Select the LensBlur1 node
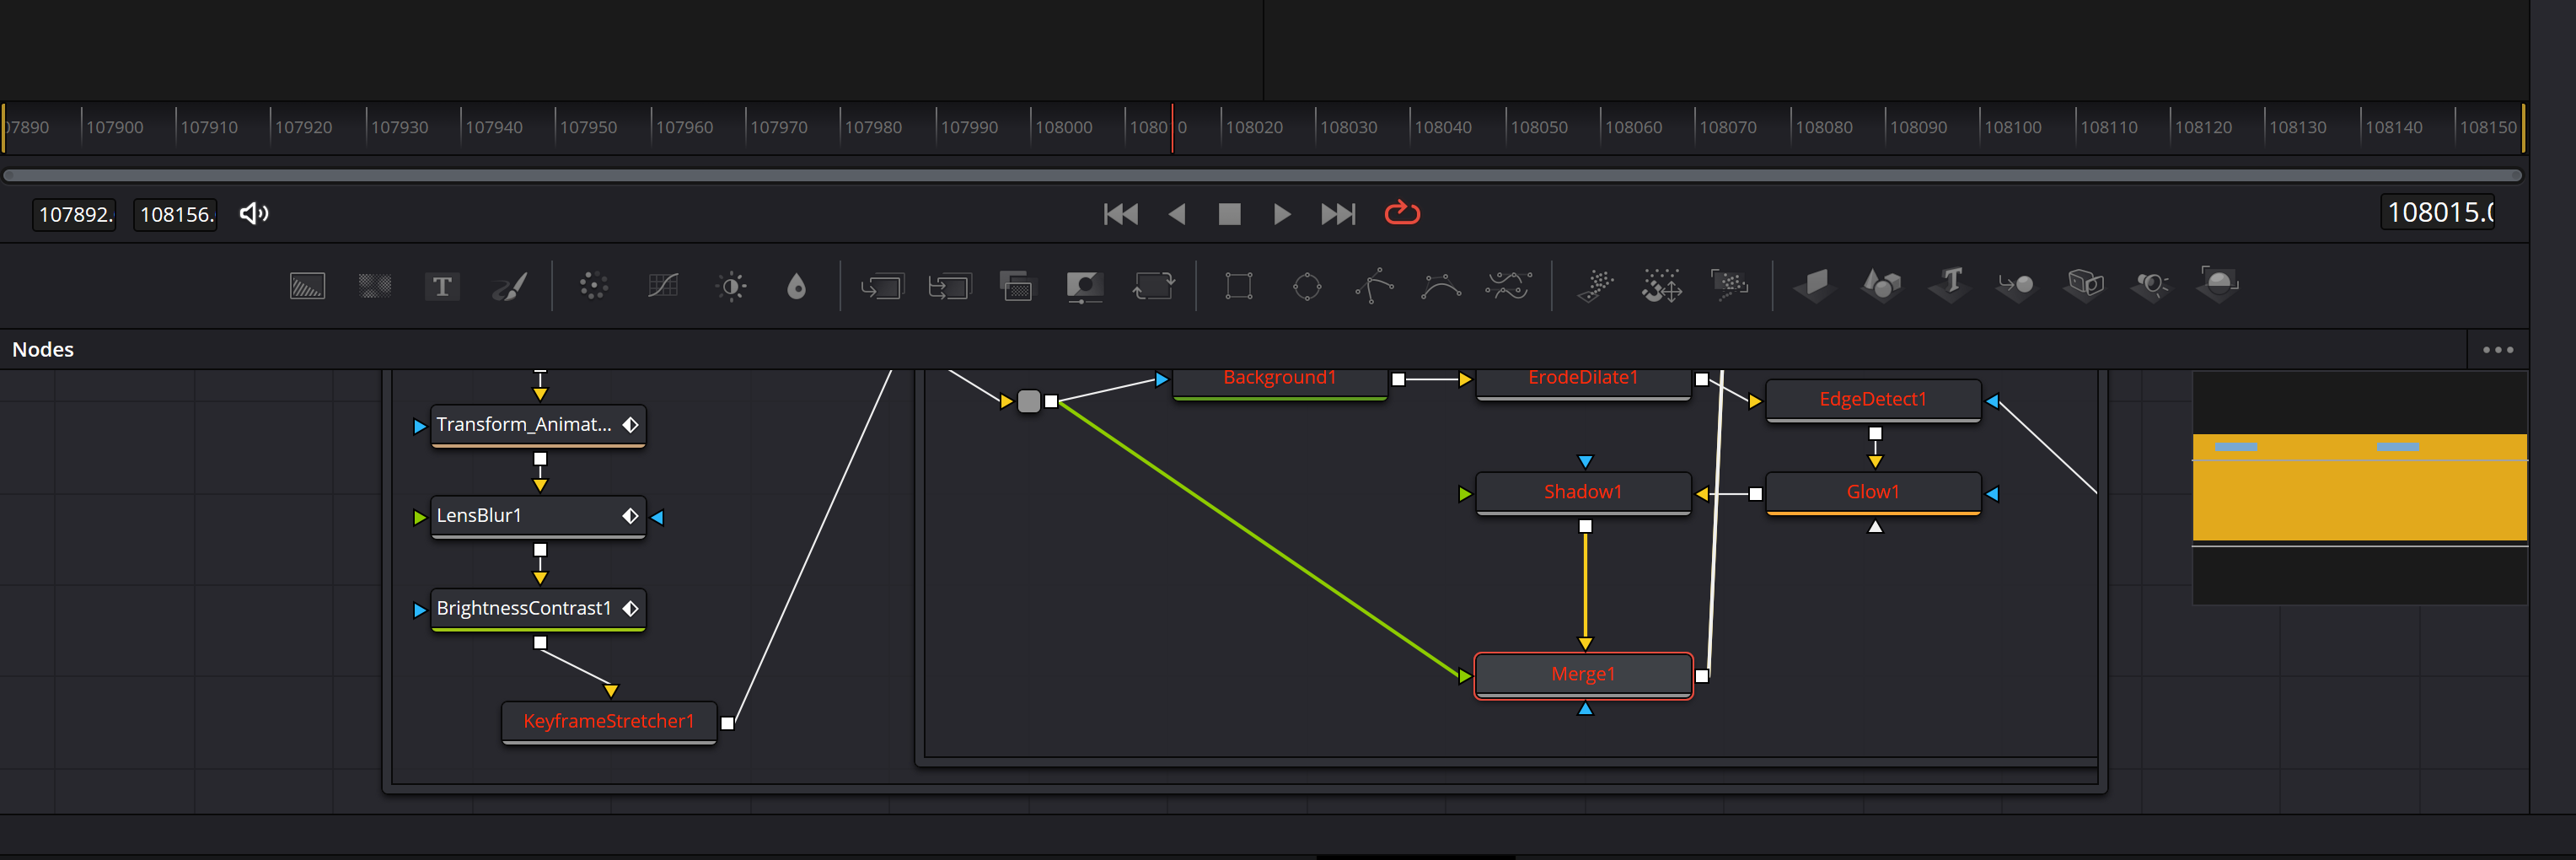The image size is (2576, 860). pyautogui.click(x=538, y=516)
